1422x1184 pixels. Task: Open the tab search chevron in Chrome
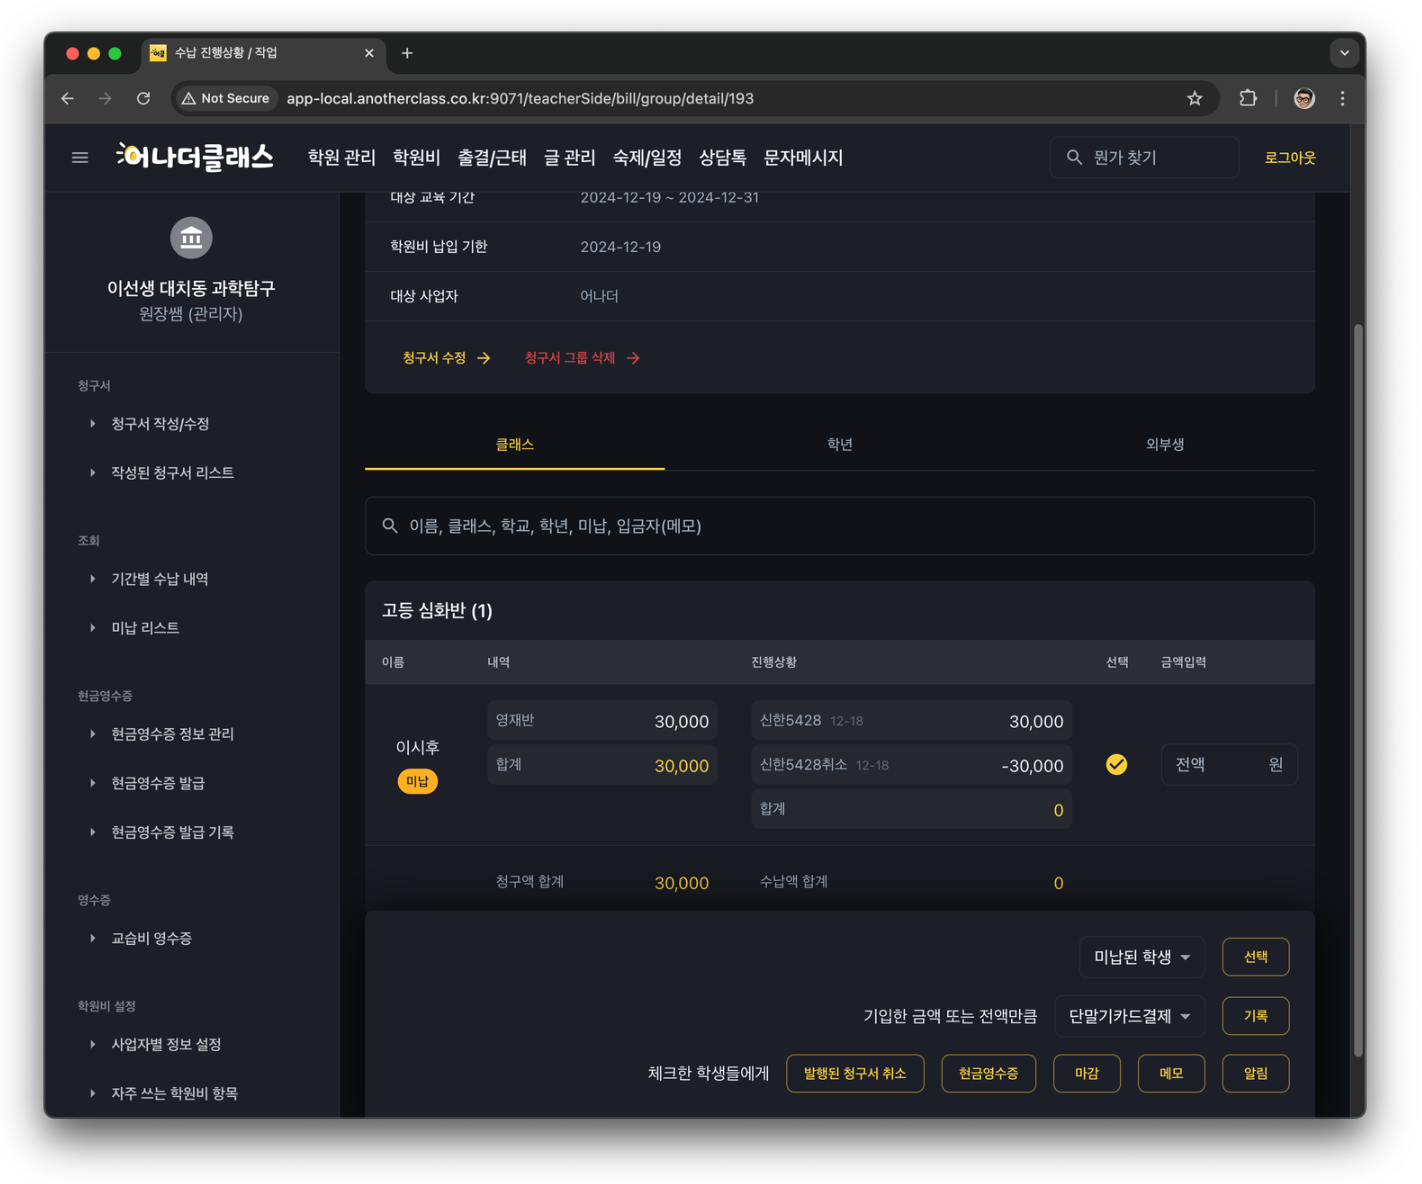[x=1344, y=53]
